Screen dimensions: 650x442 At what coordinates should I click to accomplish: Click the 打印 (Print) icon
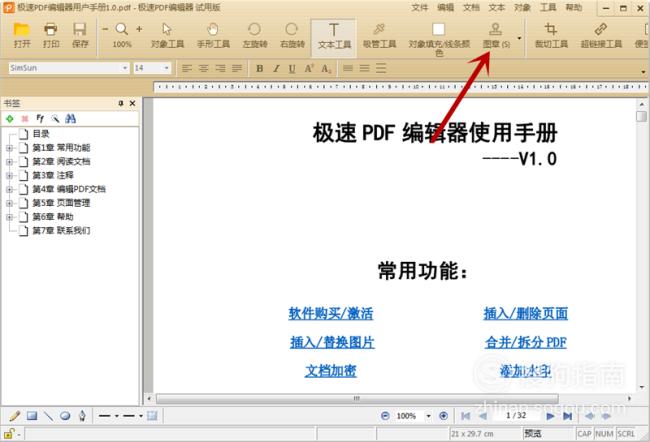(51, 30)
